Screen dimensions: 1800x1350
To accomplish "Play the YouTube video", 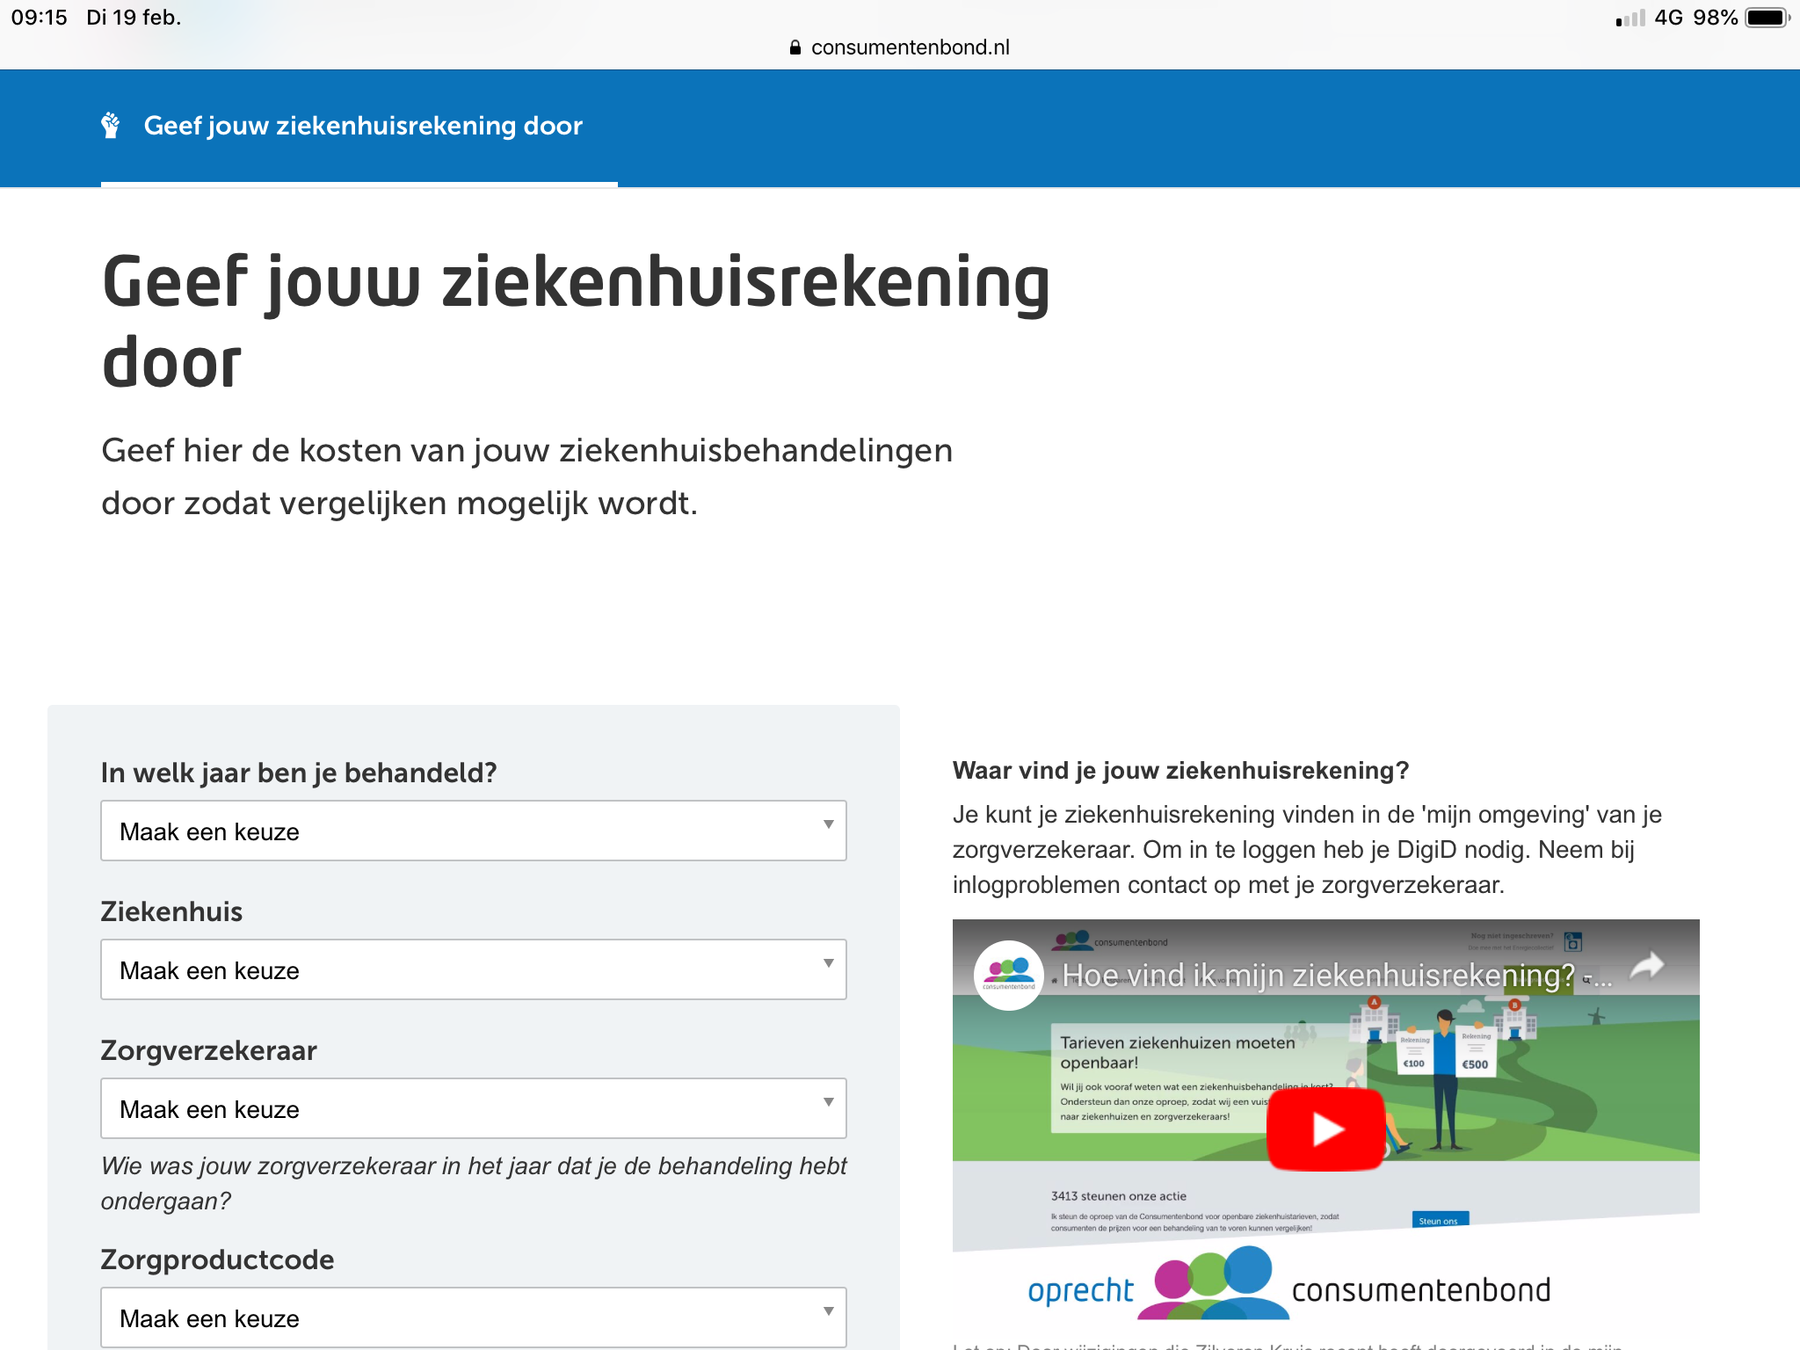I will coord(1325,1129).
